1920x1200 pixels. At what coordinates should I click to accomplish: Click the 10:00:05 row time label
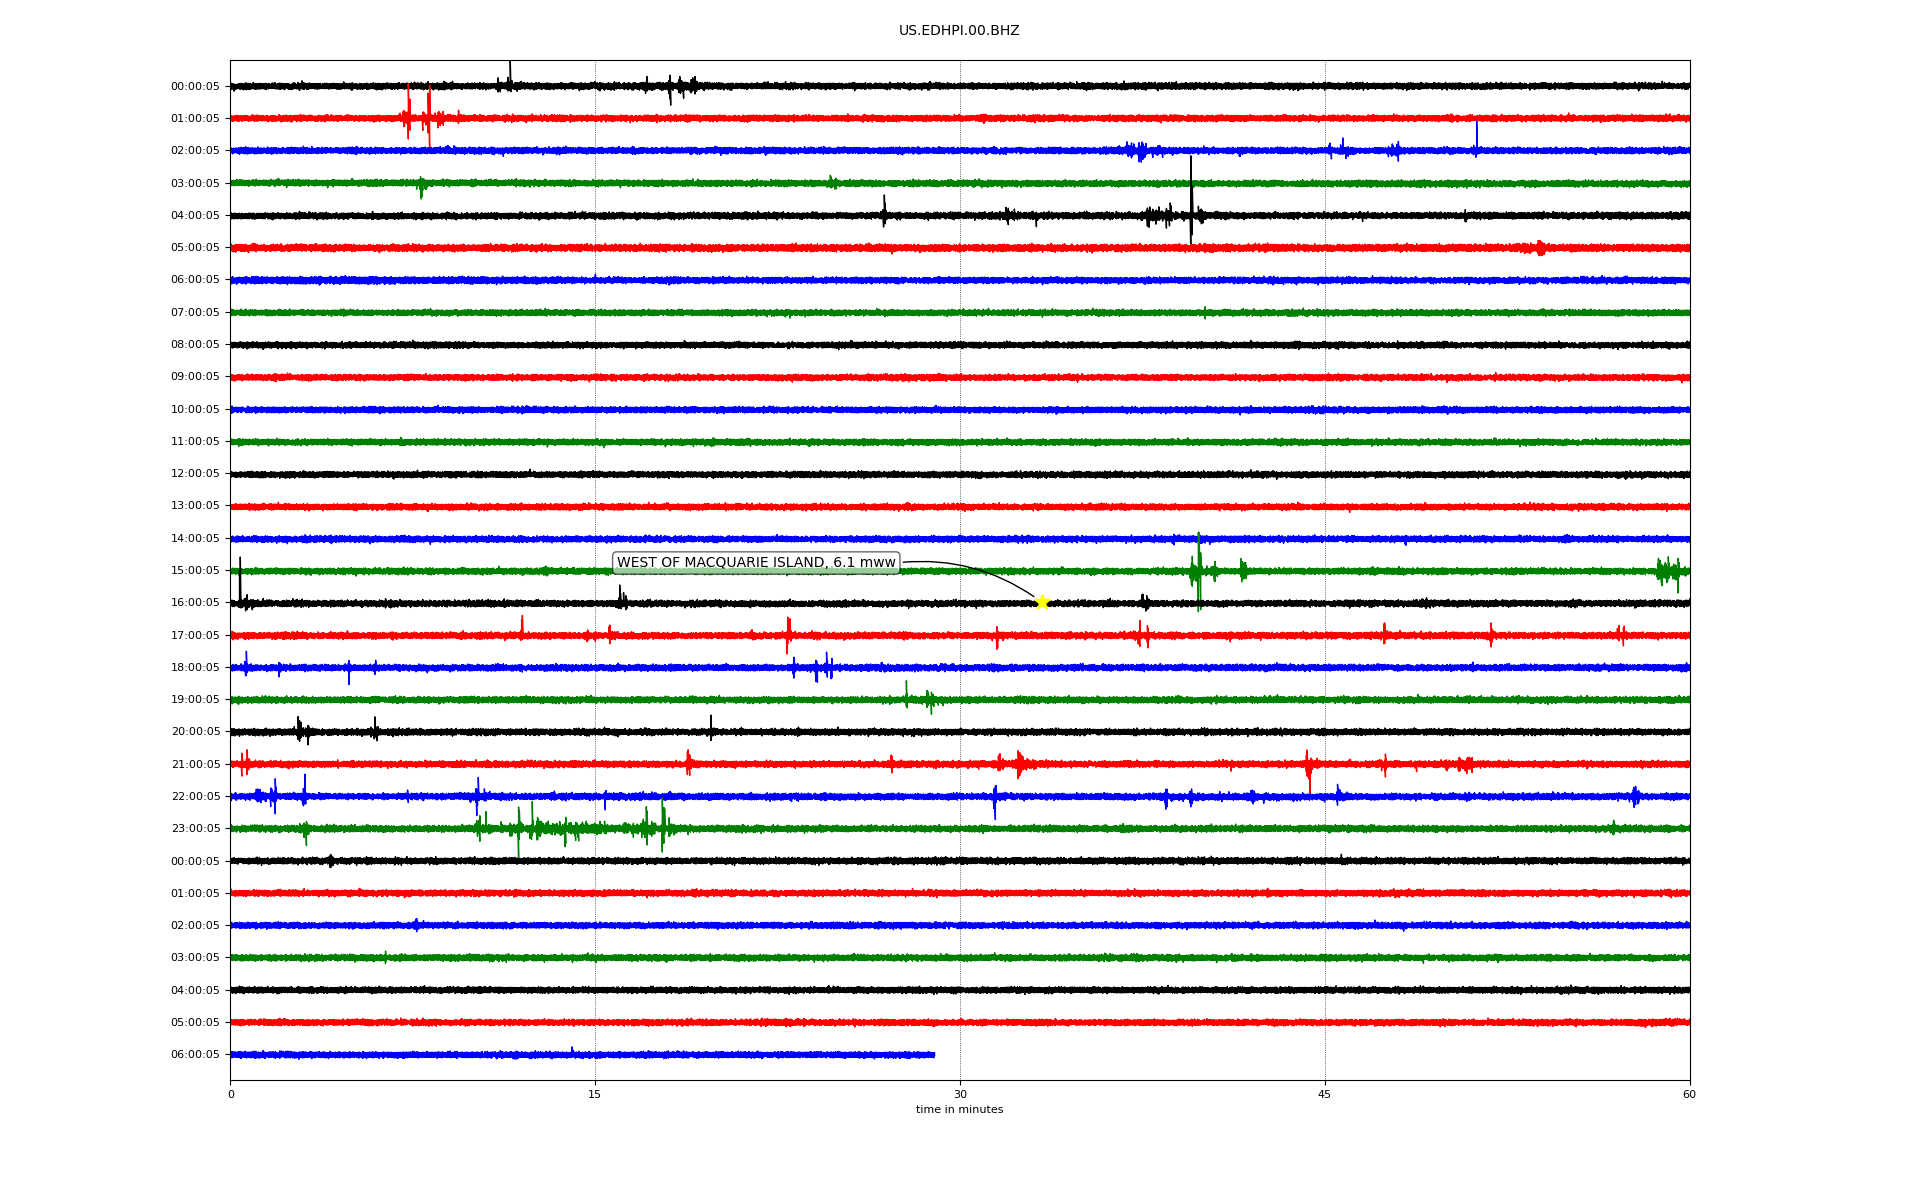point(195,410)
